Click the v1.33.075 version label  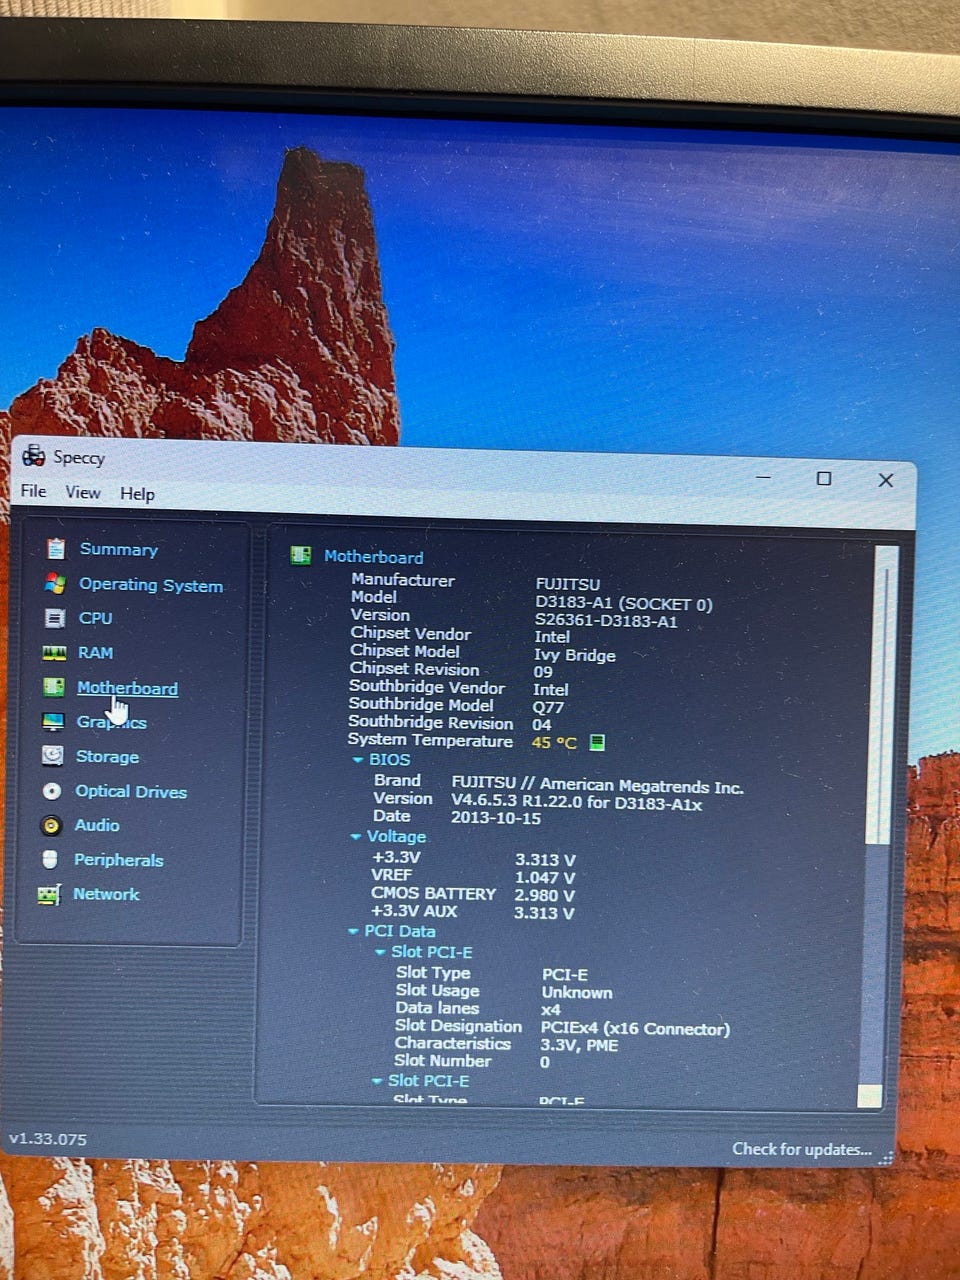click(x=48, y=1139)
